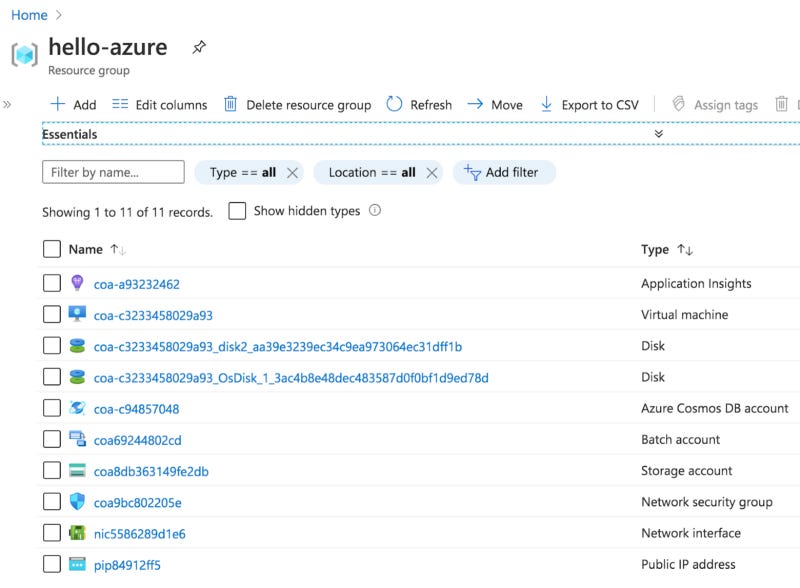
Task: Click the Azure Cosmos DB icon
Action: coord(77,408)
